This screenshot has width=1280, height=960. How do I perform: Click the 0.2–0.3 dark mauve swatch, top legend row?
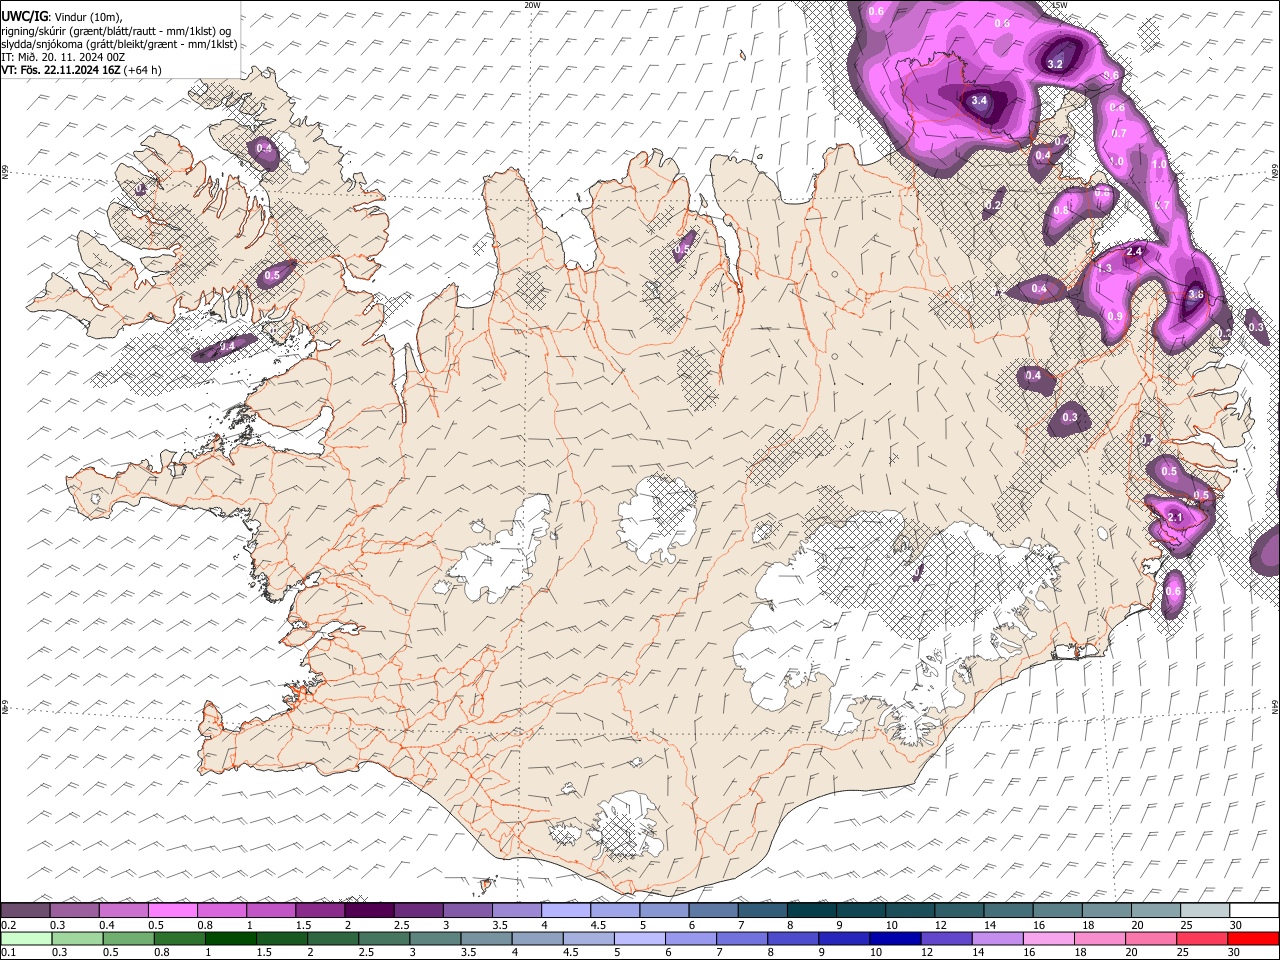[x=25, y=910]
